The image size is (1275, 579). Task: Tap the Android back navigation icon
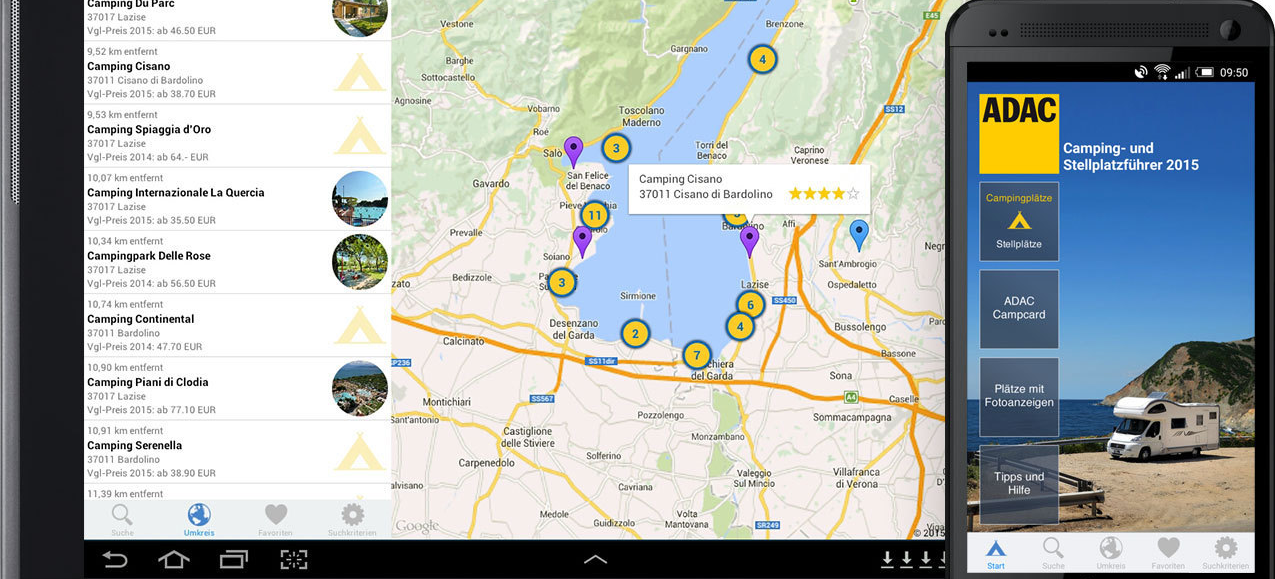(x=115, y=559)
